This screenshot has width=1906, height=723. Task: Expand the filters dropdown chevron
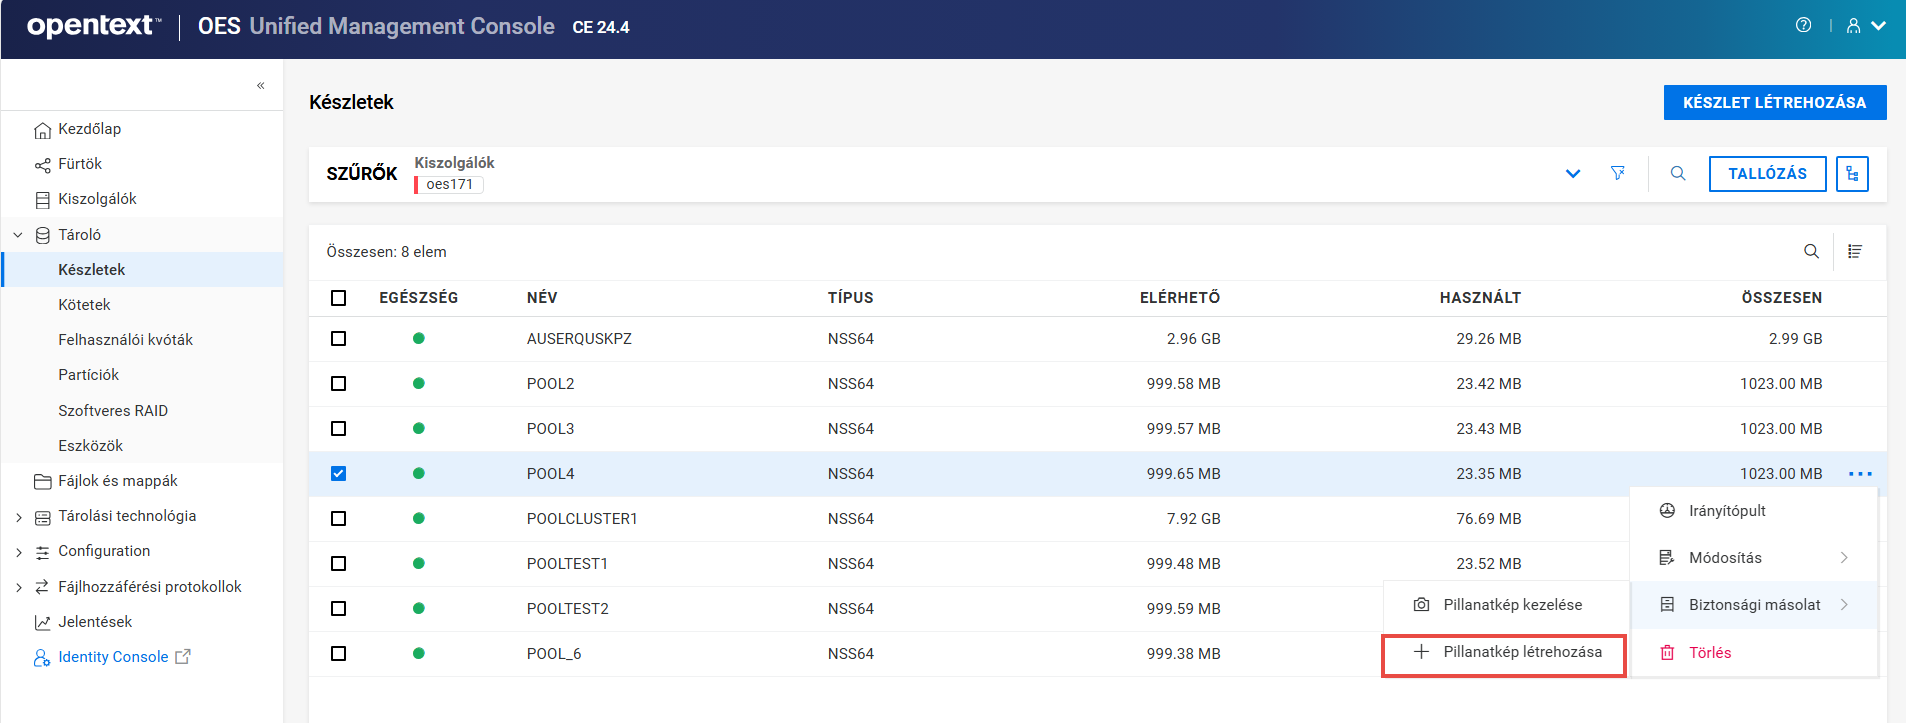tap(1573, 174)
